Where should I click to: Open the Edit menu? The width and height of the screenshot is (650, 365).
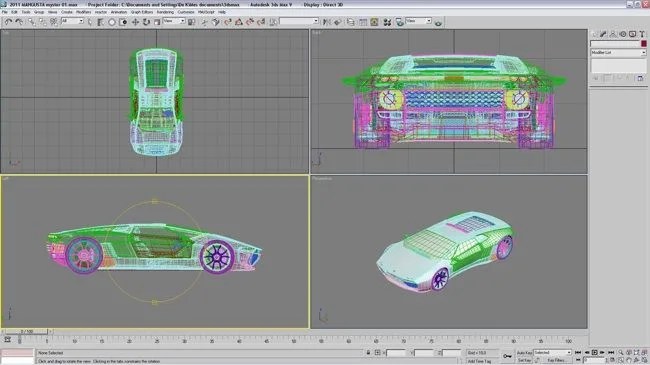coord(15,12)
